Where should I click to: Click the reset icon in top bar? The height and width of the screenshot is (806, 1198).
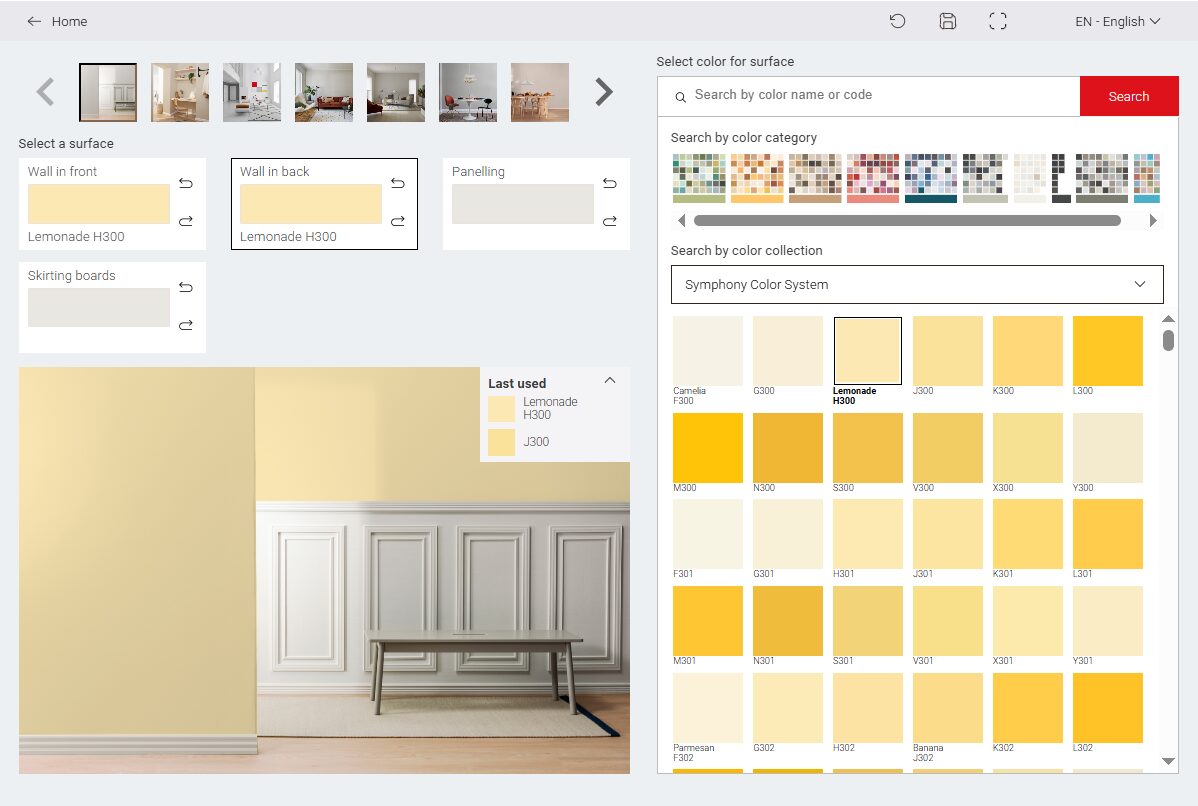point(897,21)
